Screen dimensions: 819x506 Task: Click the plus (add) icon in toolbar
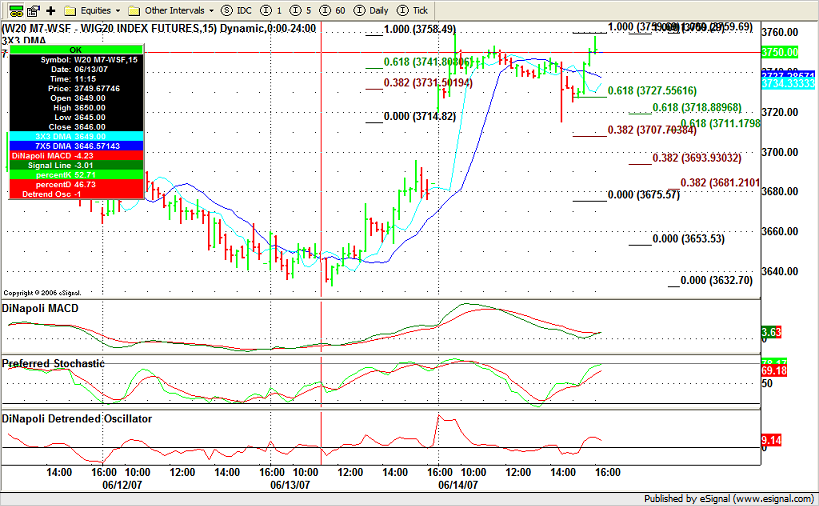click(50, 10)
